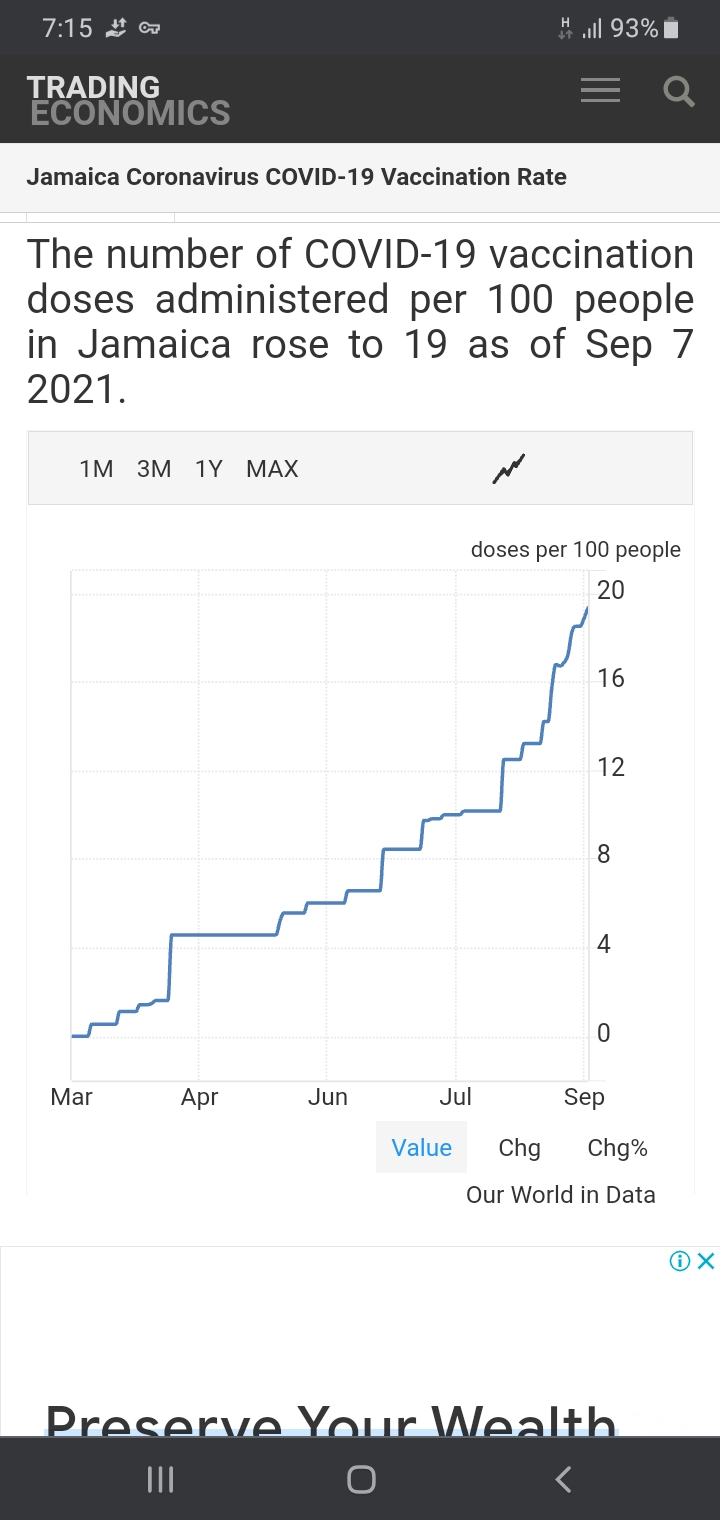Go to Trading Economics logo homepage
720x1520 pixels.
pyautogui.click(x=128, y=100)
